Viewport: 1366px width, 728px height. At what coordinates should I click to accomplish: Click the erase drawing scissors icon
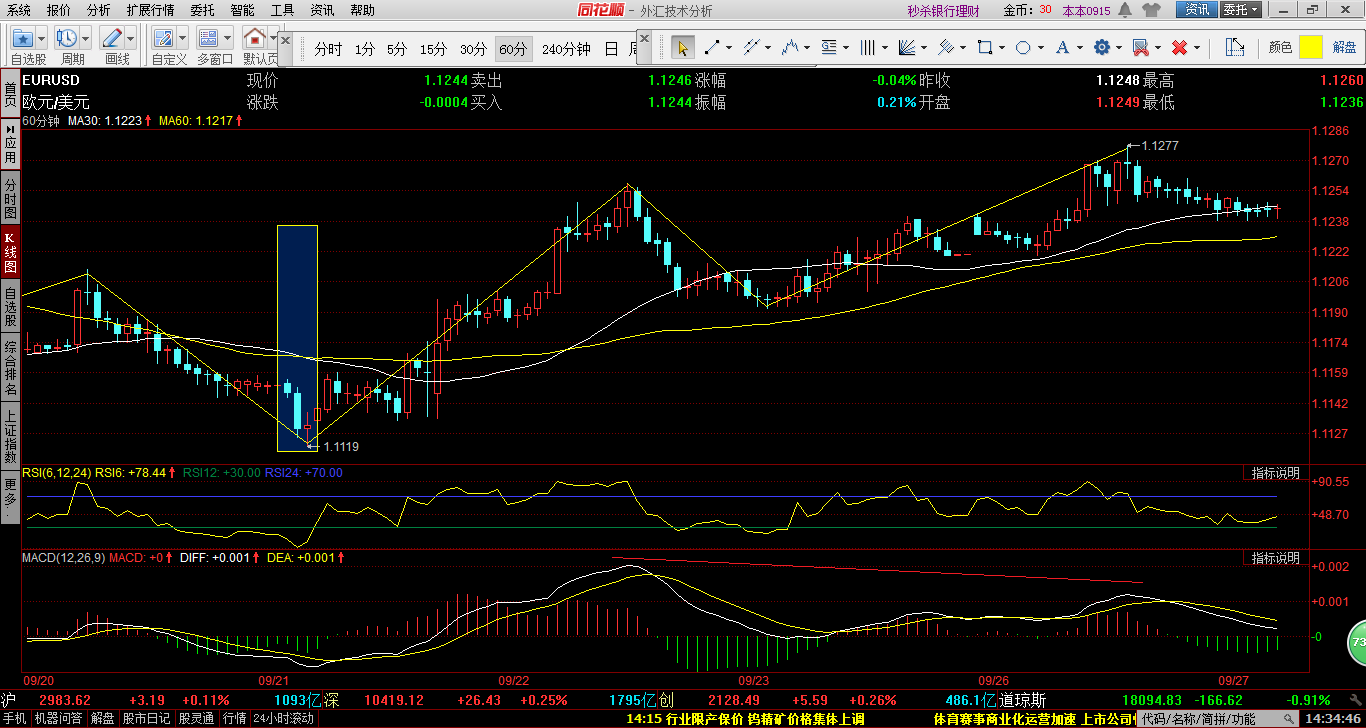(1139, 47)
